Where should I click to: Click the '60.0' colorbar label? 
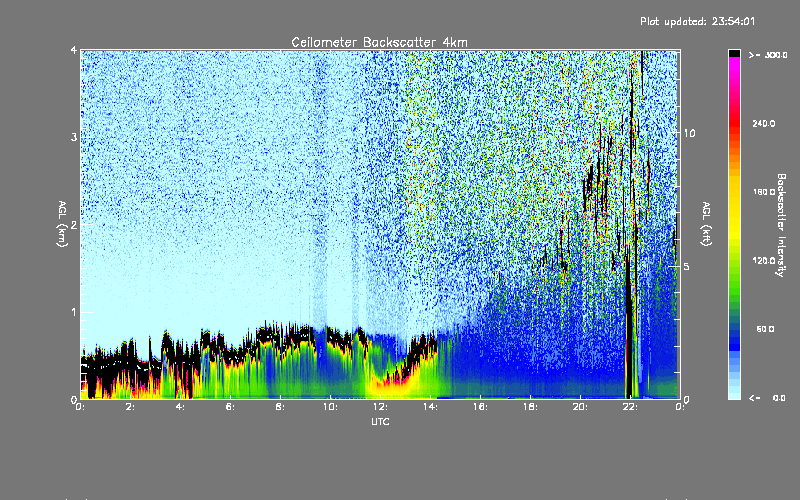765,330
